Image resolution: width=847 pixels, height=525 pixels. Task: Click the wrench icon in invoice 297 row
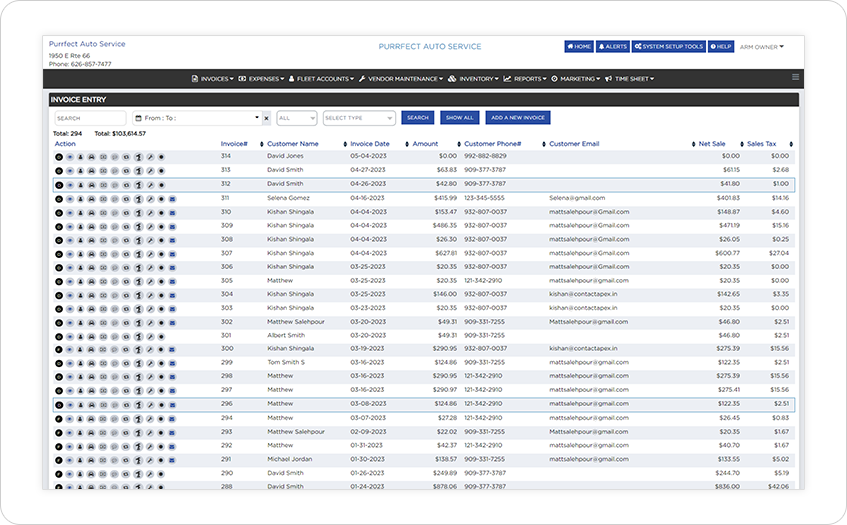point(150,391)
